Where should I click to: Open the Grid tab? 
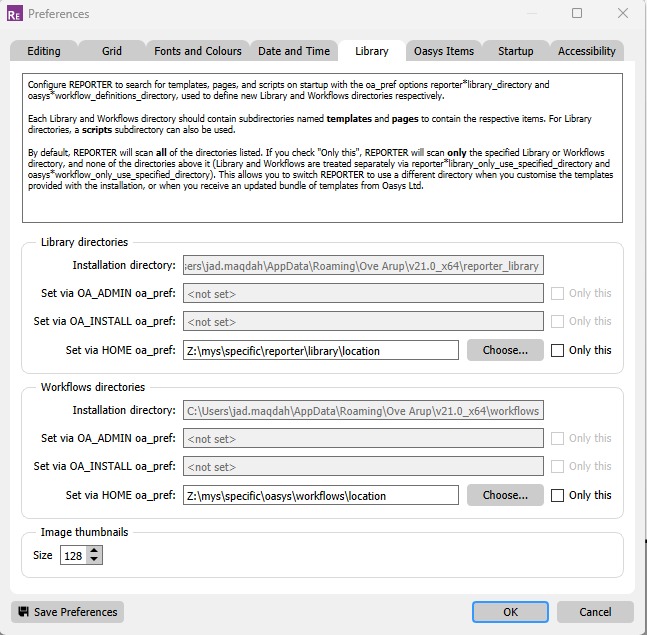pyautogui.click(x=112, y=51)
